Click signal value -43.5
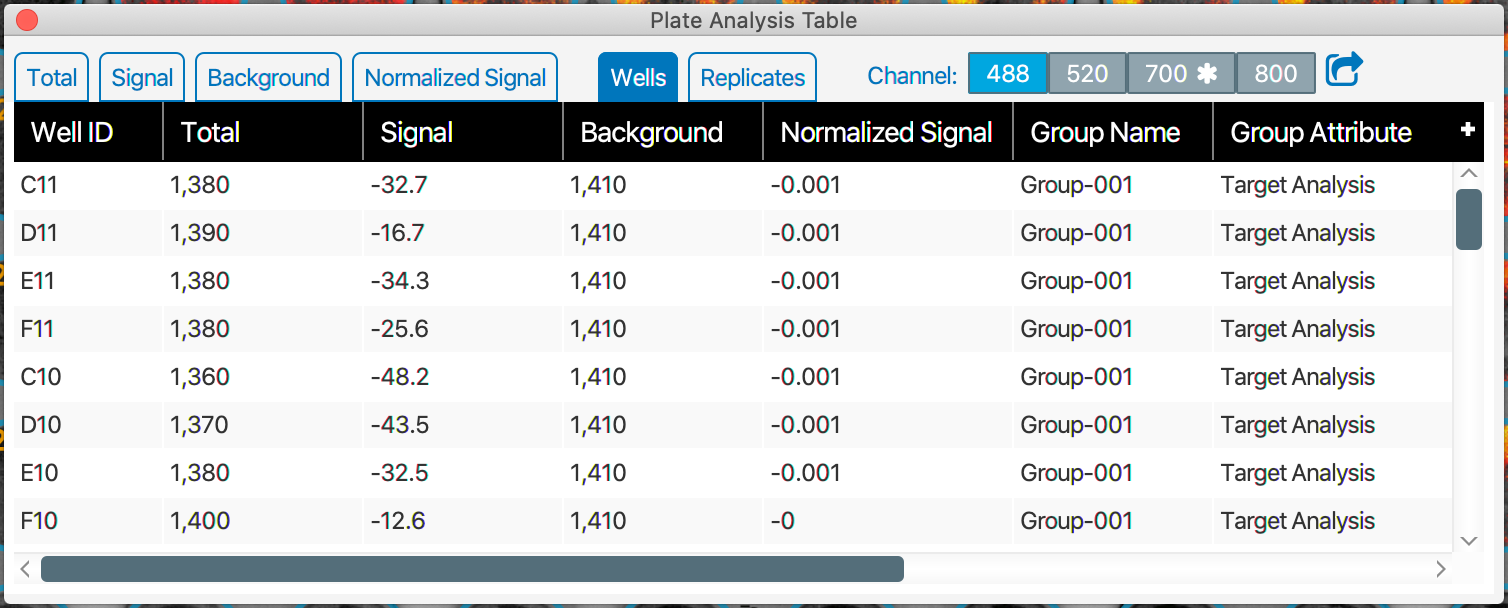Viewport: 1508px width, 608px height. click(400, 425)
